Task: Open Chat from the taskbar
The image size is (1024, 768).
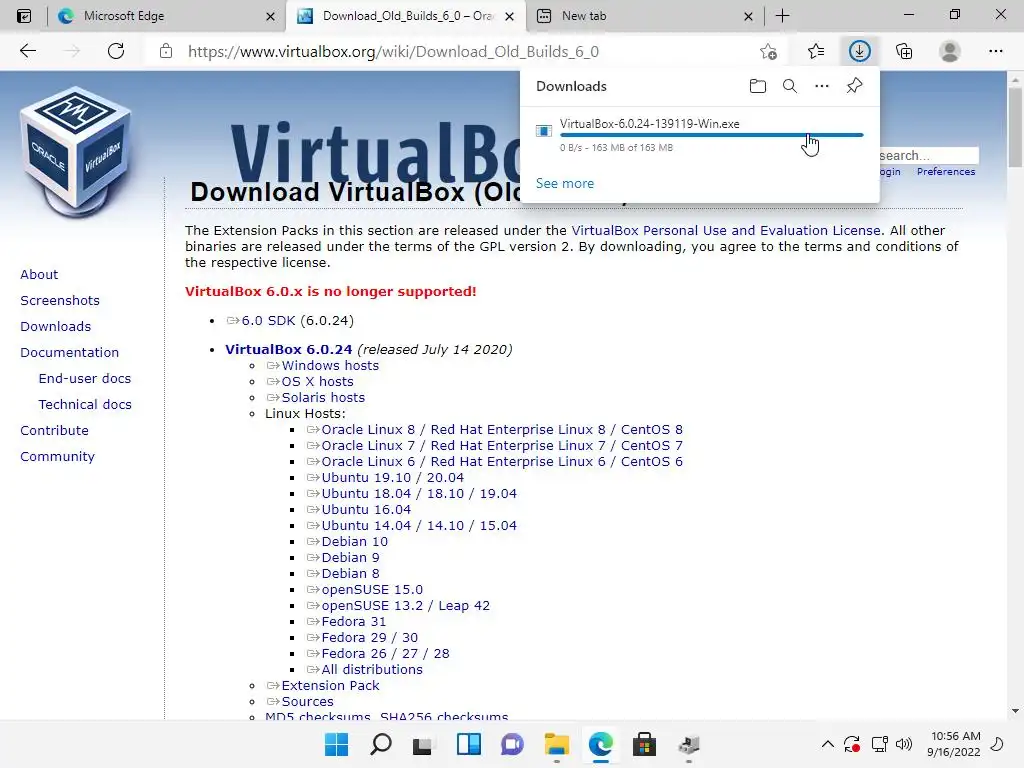Action: 513,744
